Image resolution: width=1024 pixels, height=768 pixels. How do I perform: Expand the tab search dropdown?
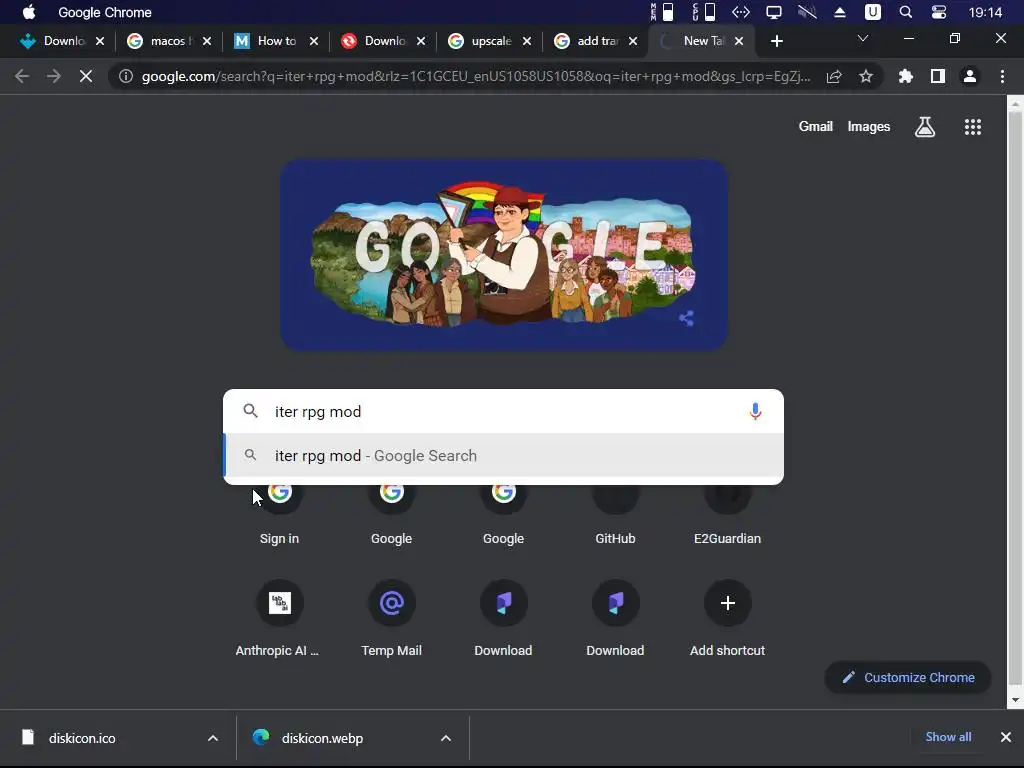(x=863, y=39)
